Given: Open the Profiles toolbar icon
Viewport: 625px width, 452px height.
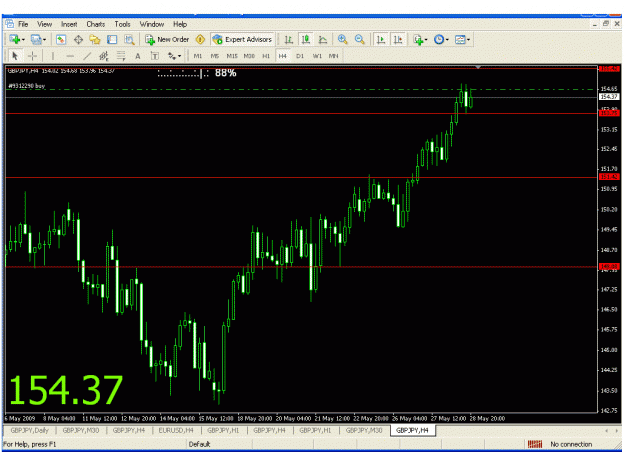Looking at the screenshot, I should click(35, 39).
